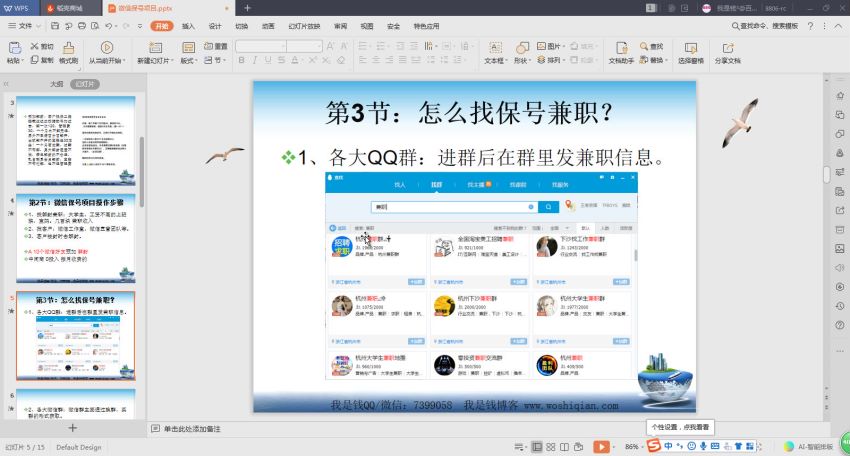
Task: Click the AI smart layout button
Action: (809, 446)
